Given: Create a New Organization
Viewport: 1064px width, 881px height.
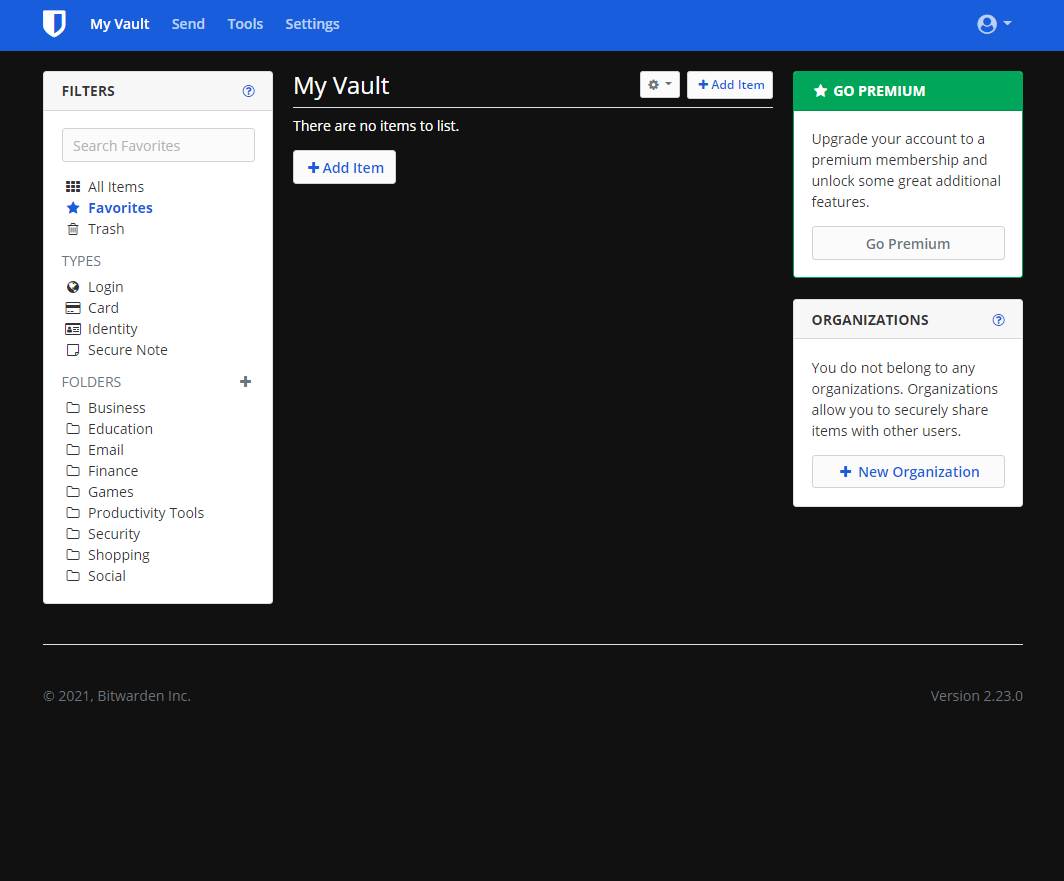Looking at the screenshot, I should 907,471.
